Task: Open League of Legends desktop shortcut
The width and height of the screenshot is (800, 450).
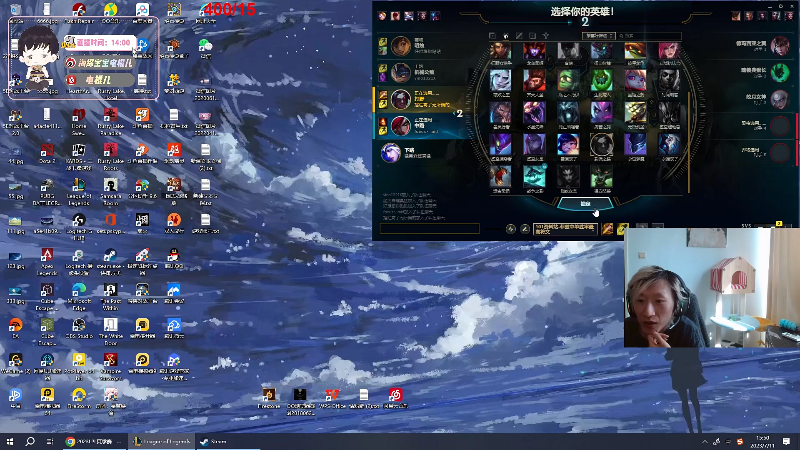Action: [79, 191]
